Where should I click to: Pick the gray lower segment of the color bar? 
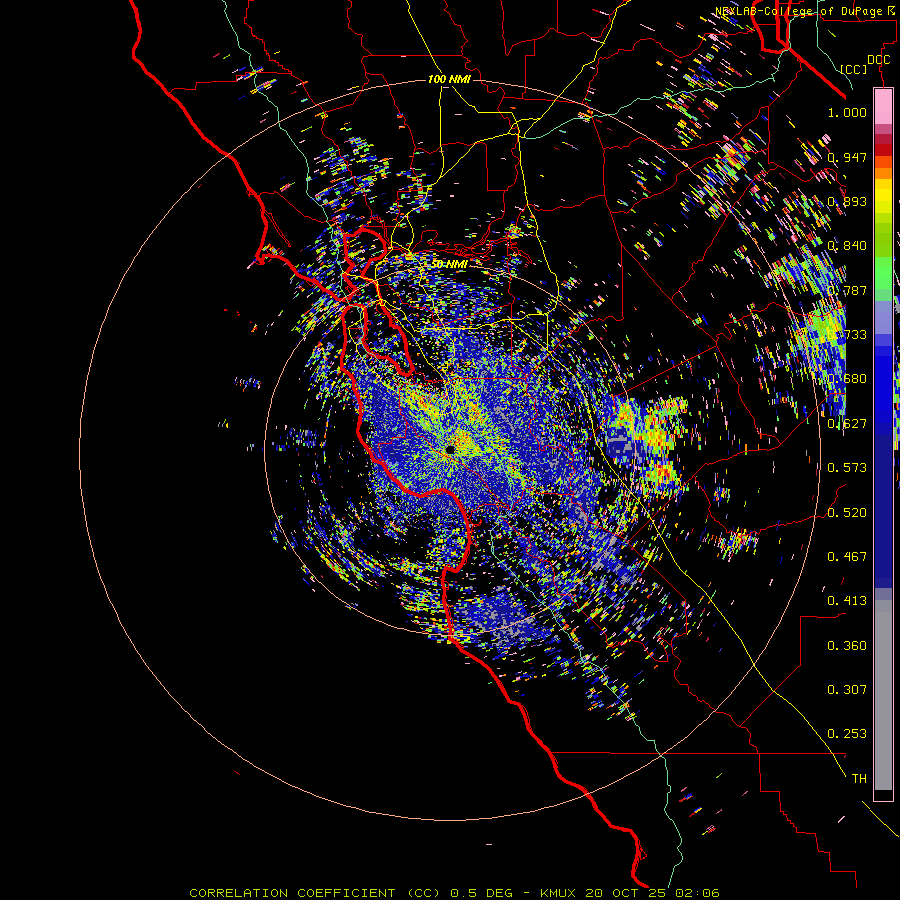pos(883,695)
